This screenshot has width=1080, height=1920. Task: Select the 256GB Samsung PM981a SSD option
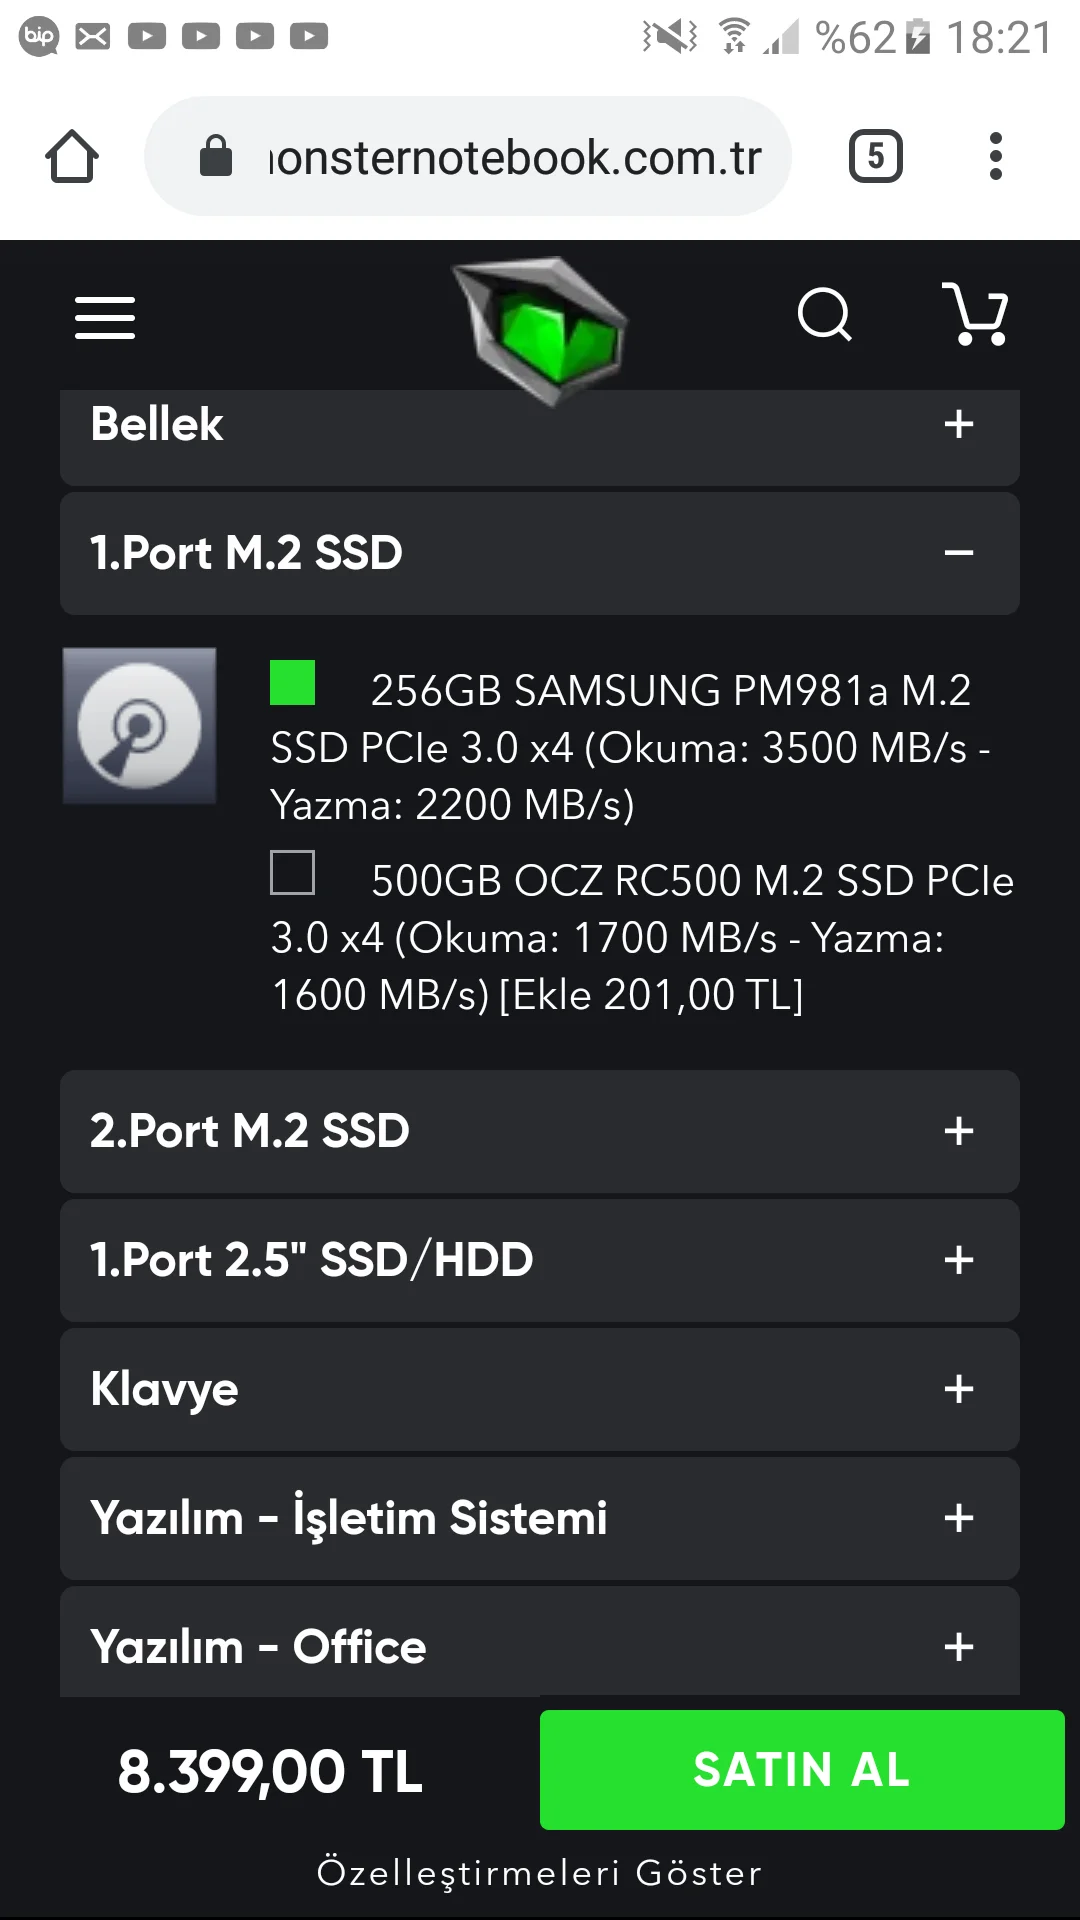(293, 683)
